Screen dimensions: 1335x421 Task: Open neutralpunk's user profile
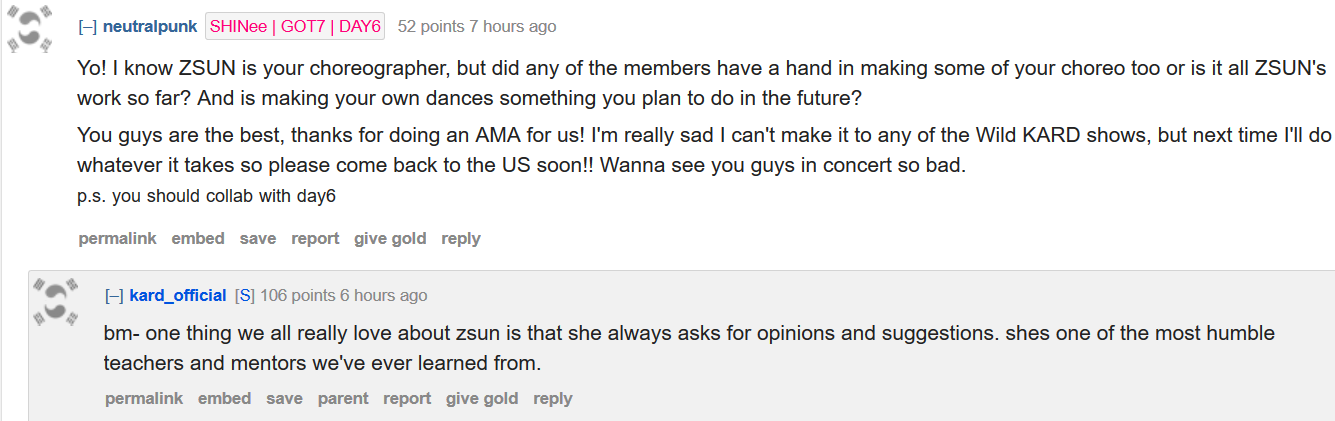(x=150, y=27)
